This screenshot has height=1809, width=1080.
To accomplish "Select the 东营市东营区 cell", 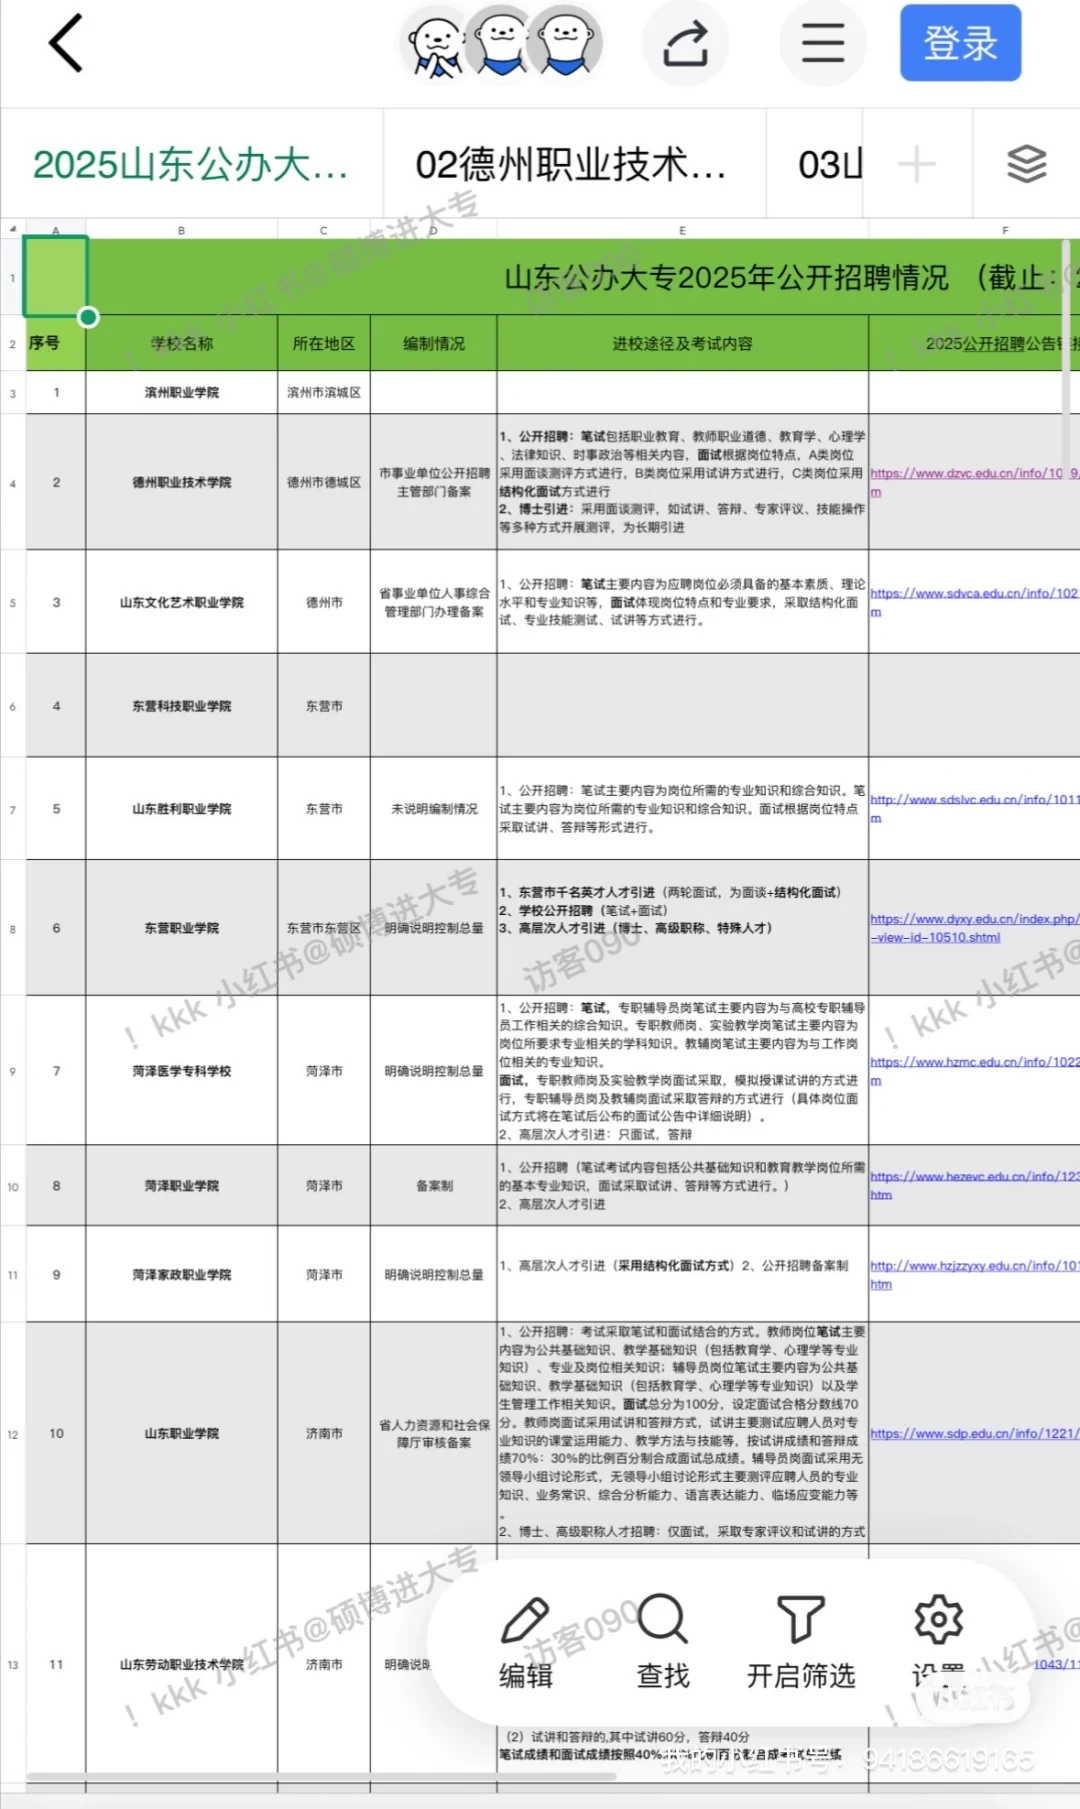I will tap(323, 928).
